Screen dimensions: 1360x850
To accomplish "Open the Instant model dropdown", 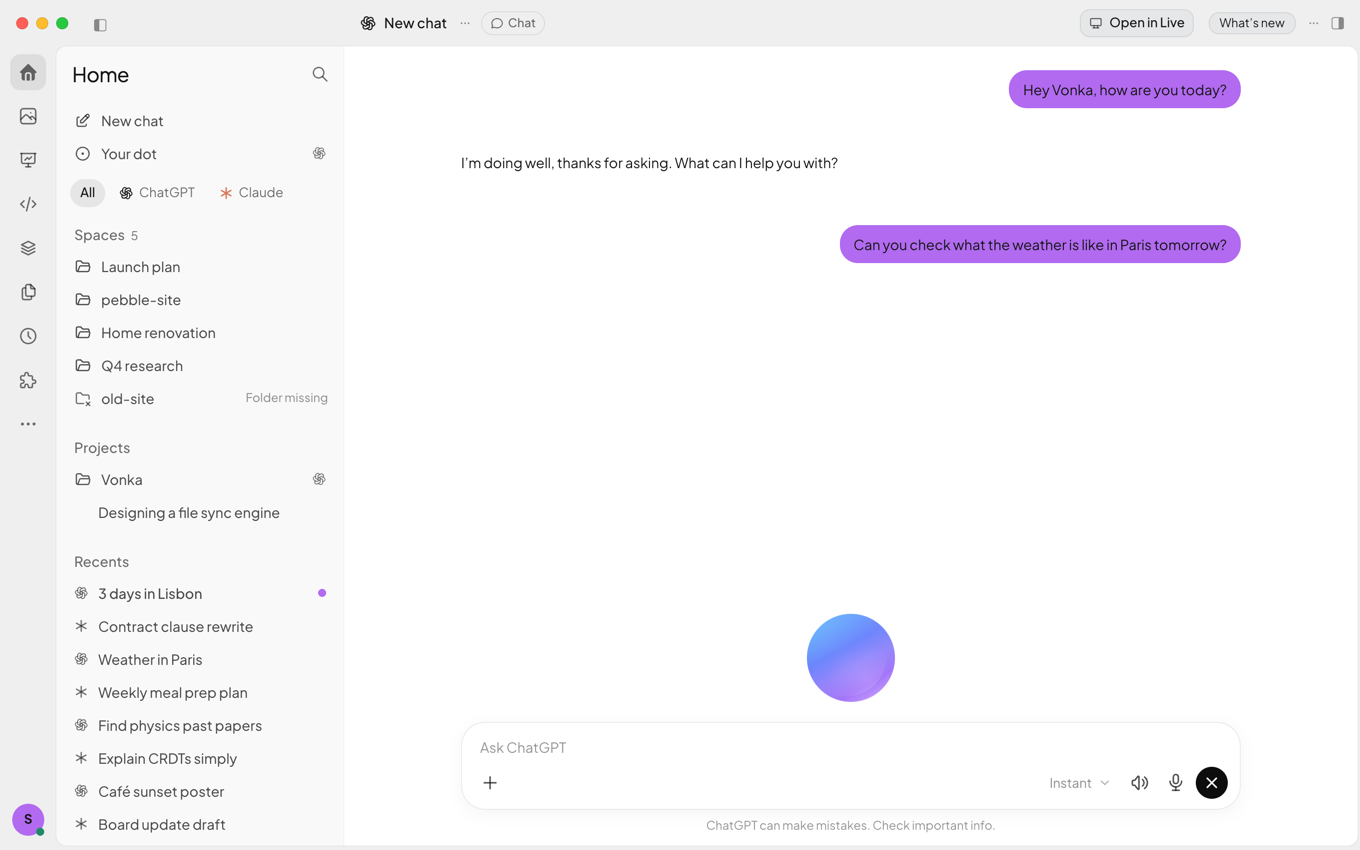I will pyautogui.click(x=1079, y=783).
